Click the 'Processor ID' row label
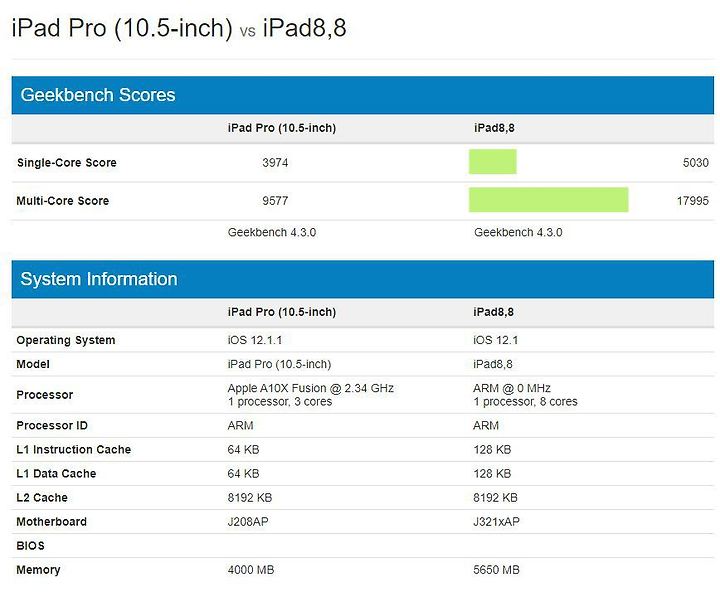The image size is (720, 592). 52,426
